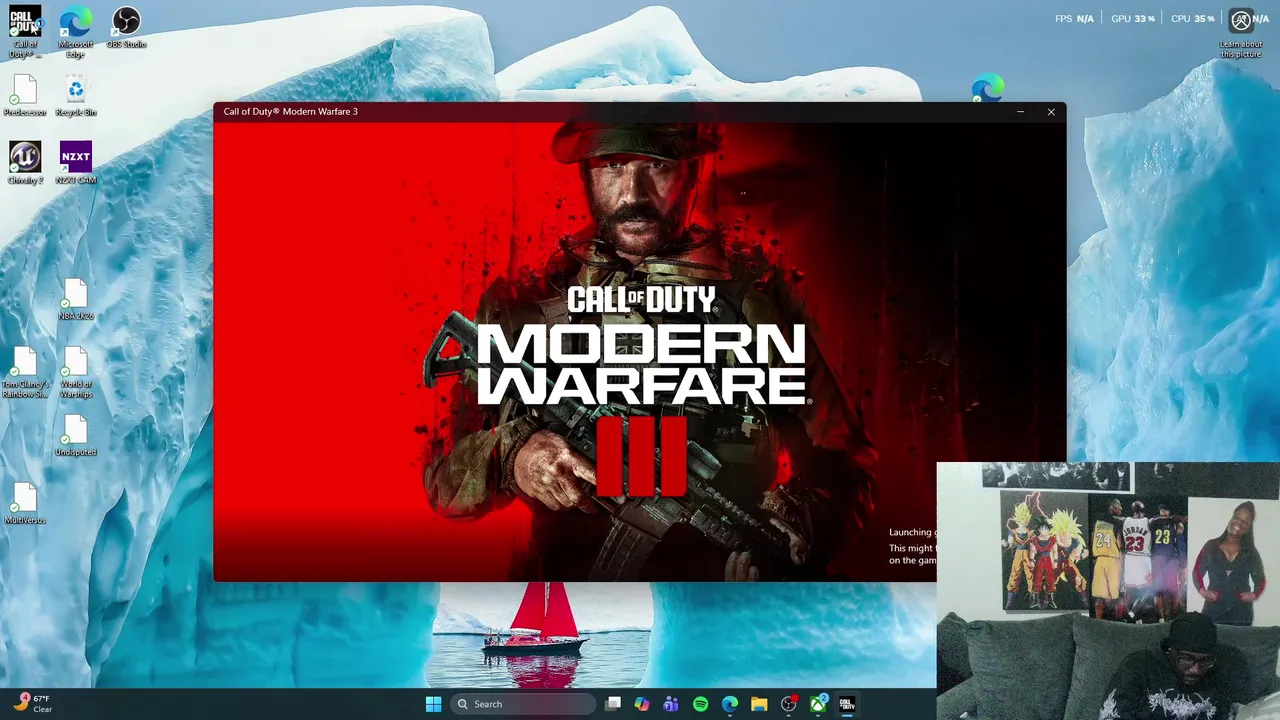Select the Undisputed desktop icon
Screen dimensions: 1280x720
[x=76, y=436]
